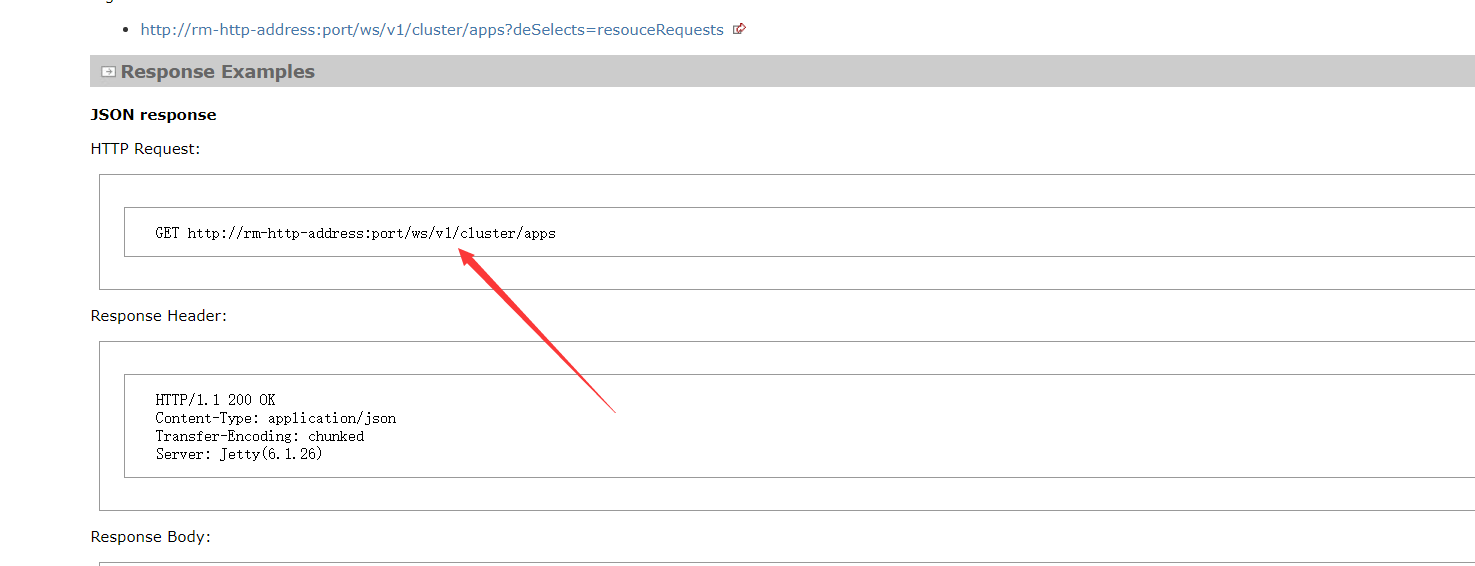Viewport: 1475px width, 566px height.
Task: Click the Content-Type: application/json line
Action: (276, 418)
